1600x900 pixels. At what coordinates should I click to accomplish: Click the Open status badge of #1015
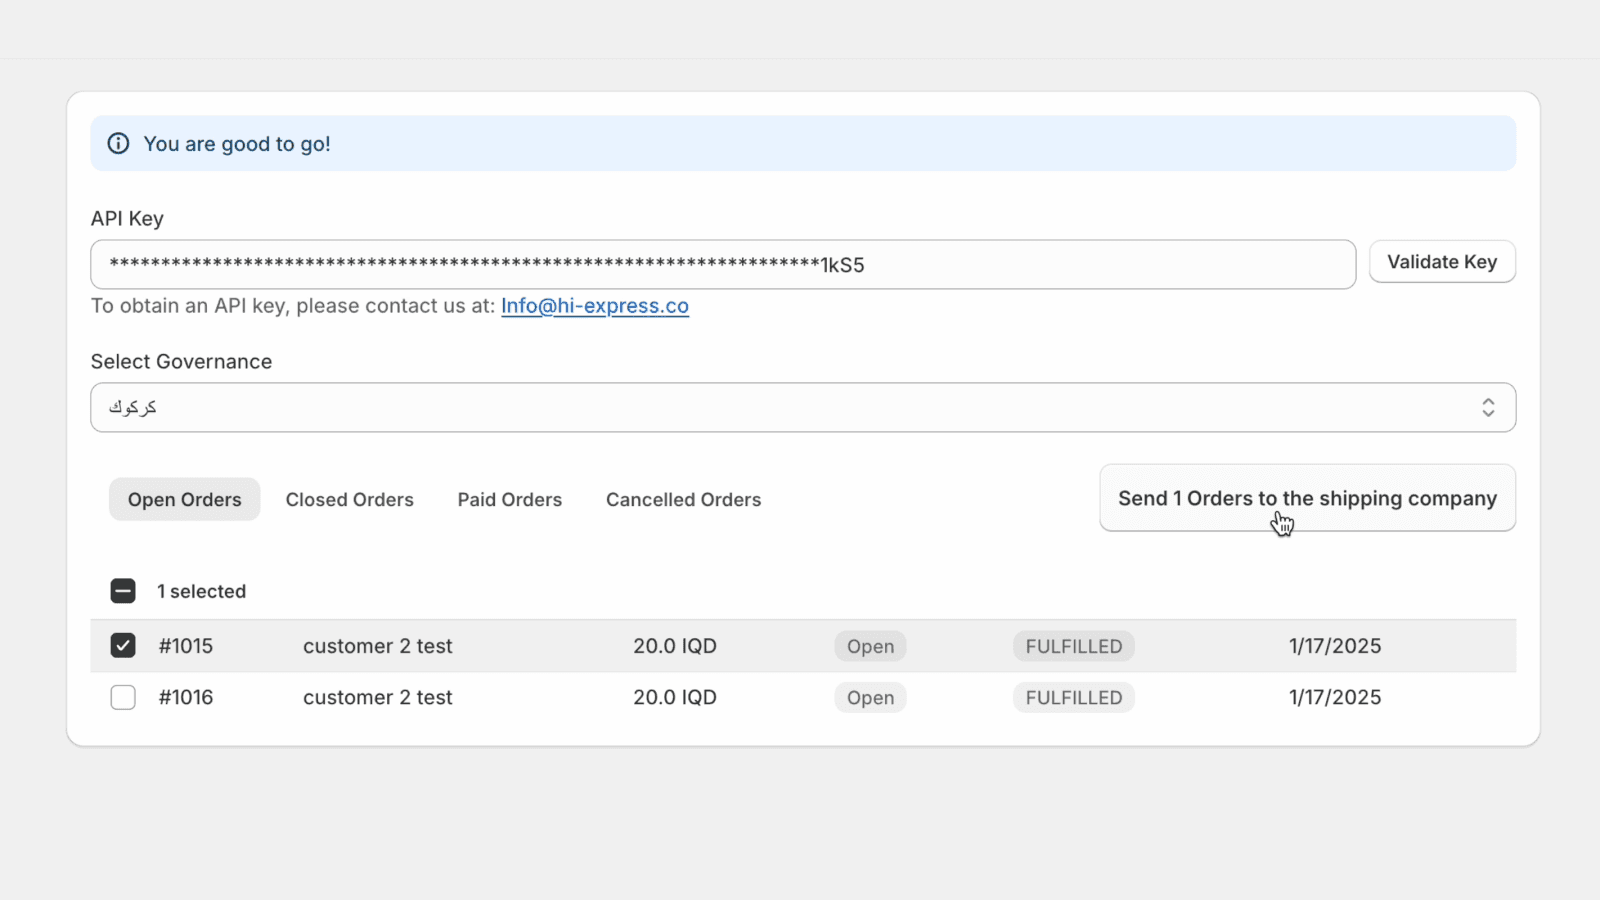tap(870, 646)
